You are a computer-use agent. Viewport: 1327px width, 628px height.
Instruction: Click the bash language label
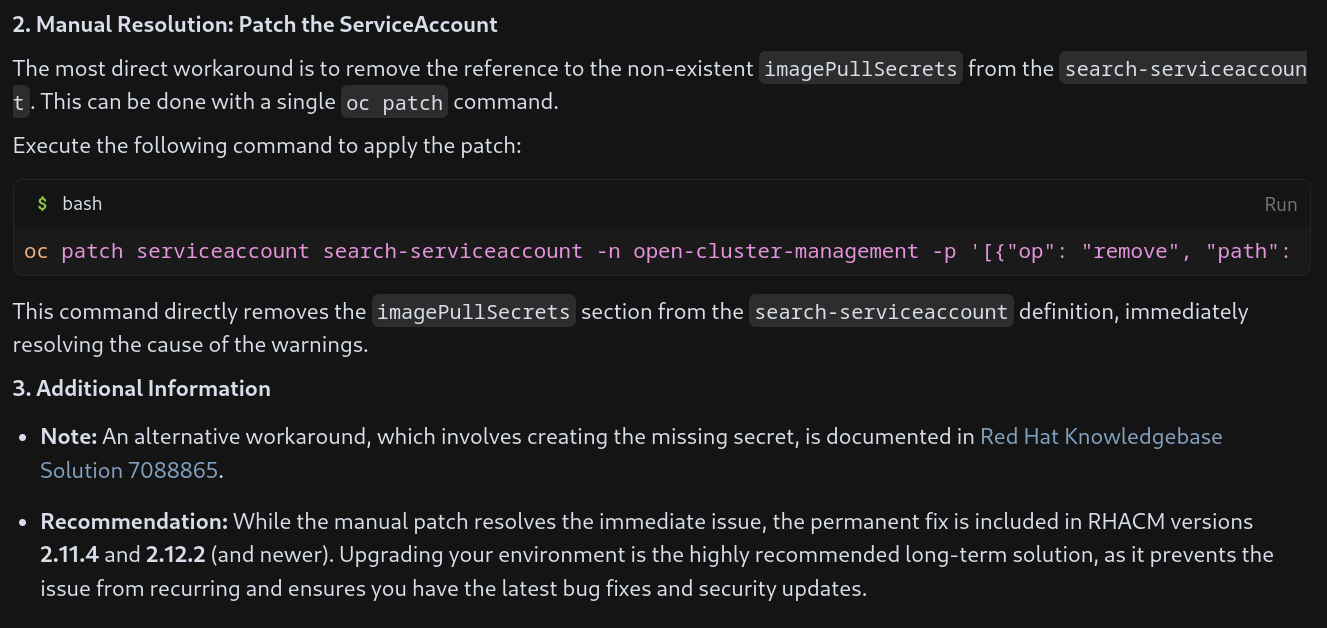click(x=82, y=204)
